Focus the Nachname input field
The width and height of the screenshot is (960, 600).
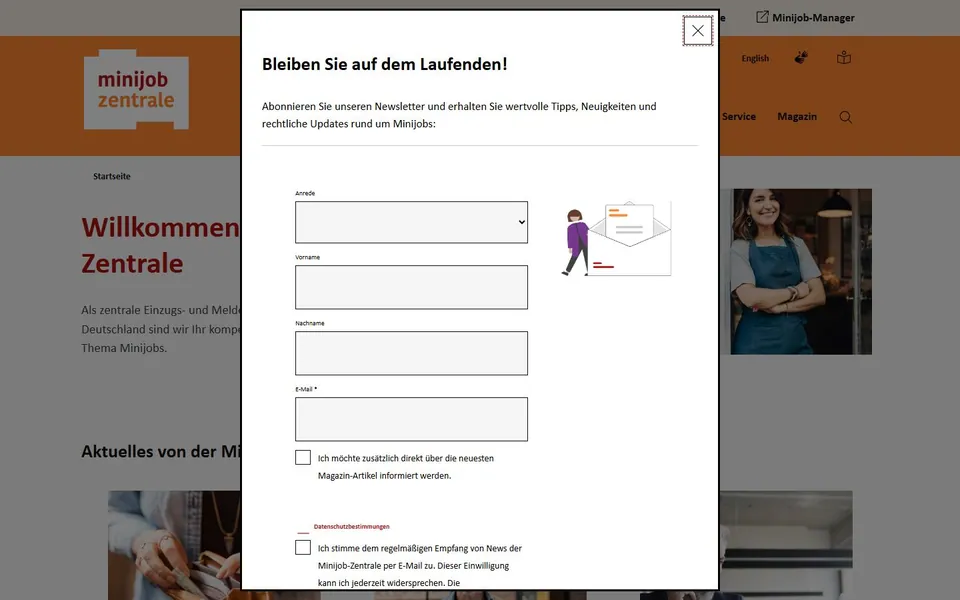pos(411,353)
